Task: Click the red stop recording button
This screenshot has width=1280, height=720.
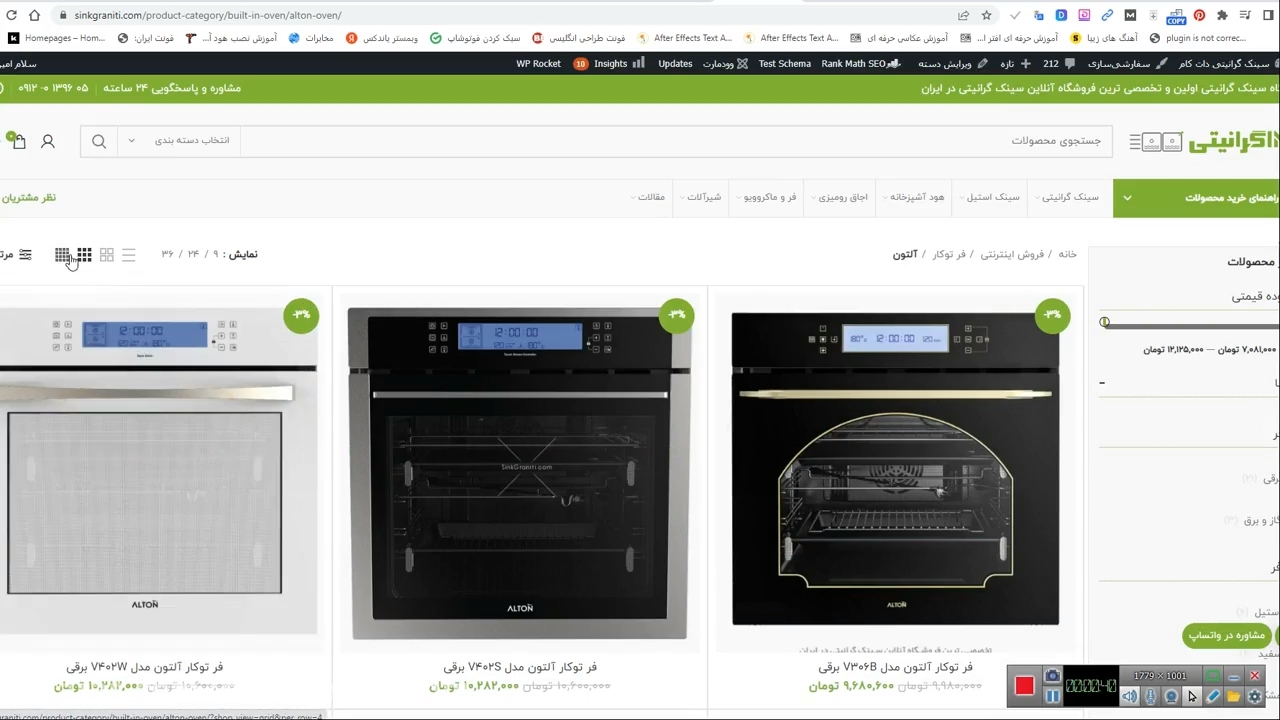Action: [1024, 686]
